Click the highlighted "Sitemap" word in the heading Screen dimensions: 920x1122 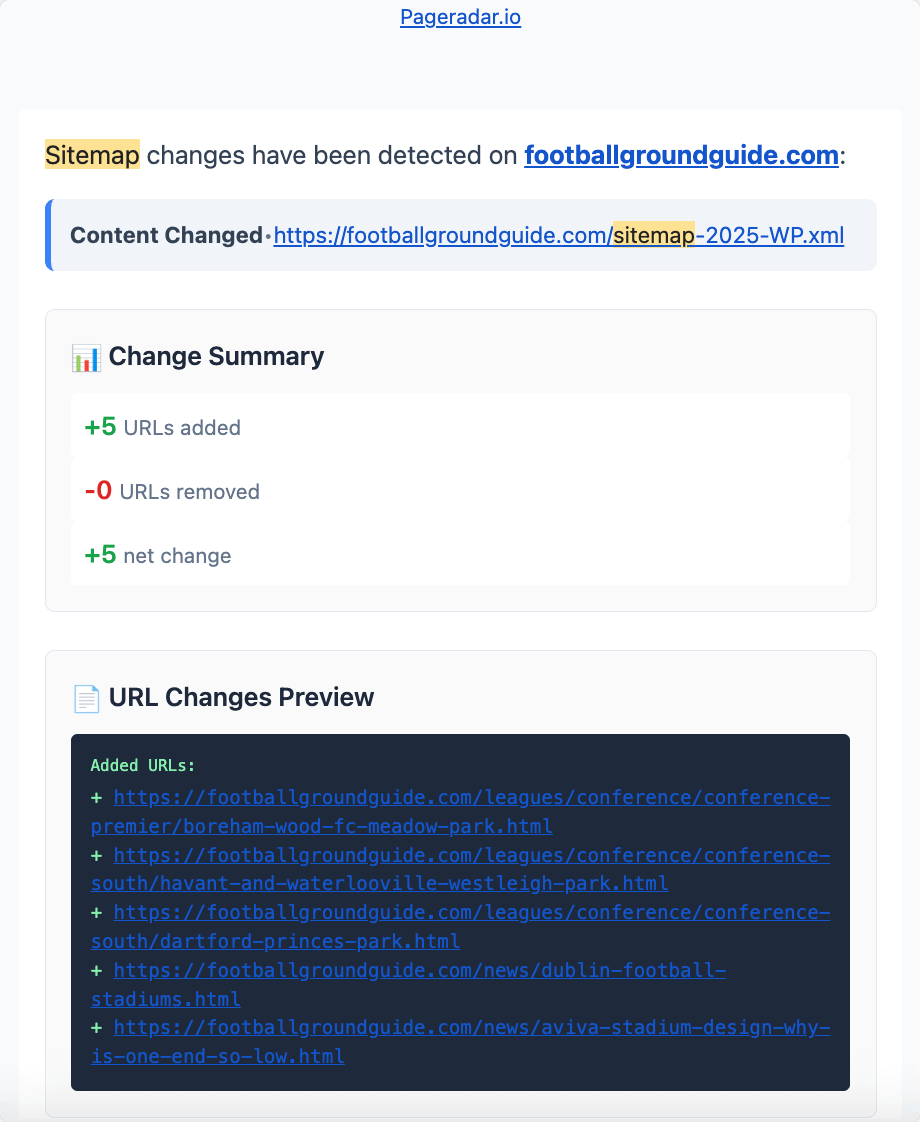pyautogui.click(x=92, y=156)
